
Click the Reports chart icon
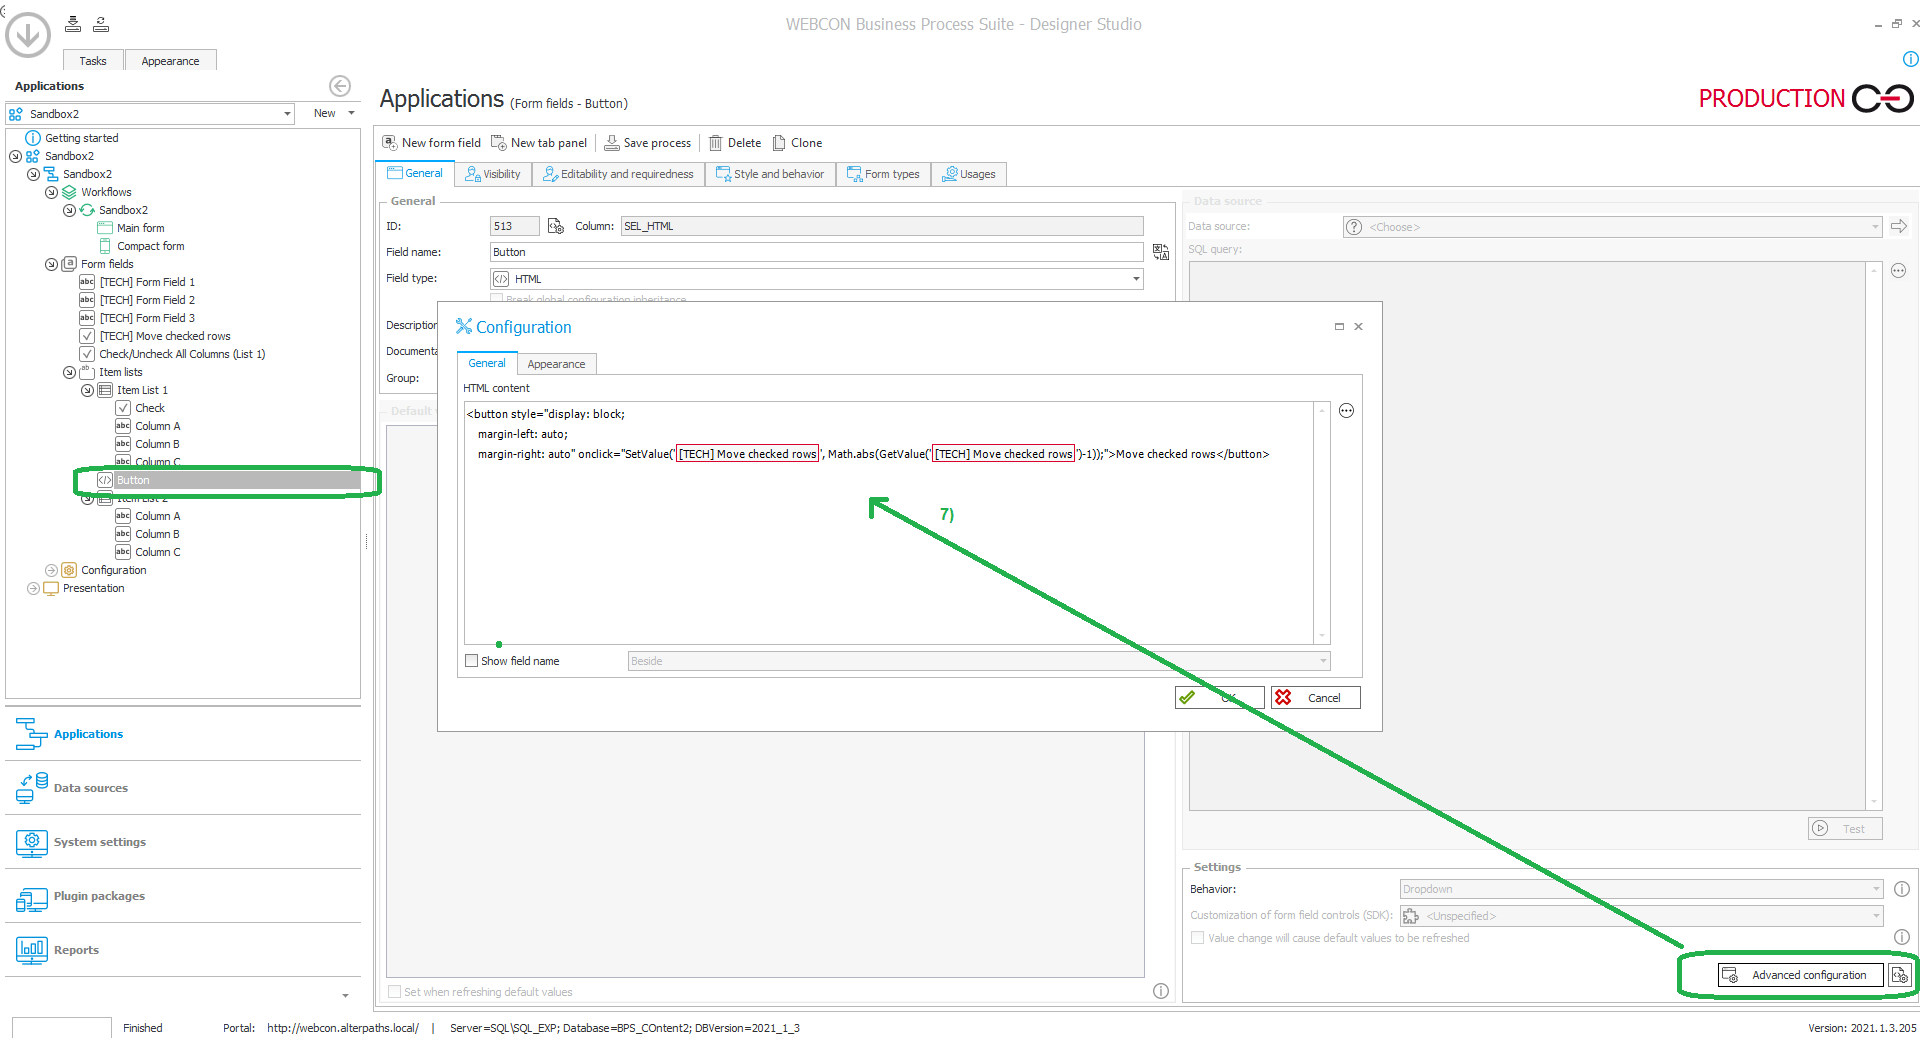pos(31,950)
